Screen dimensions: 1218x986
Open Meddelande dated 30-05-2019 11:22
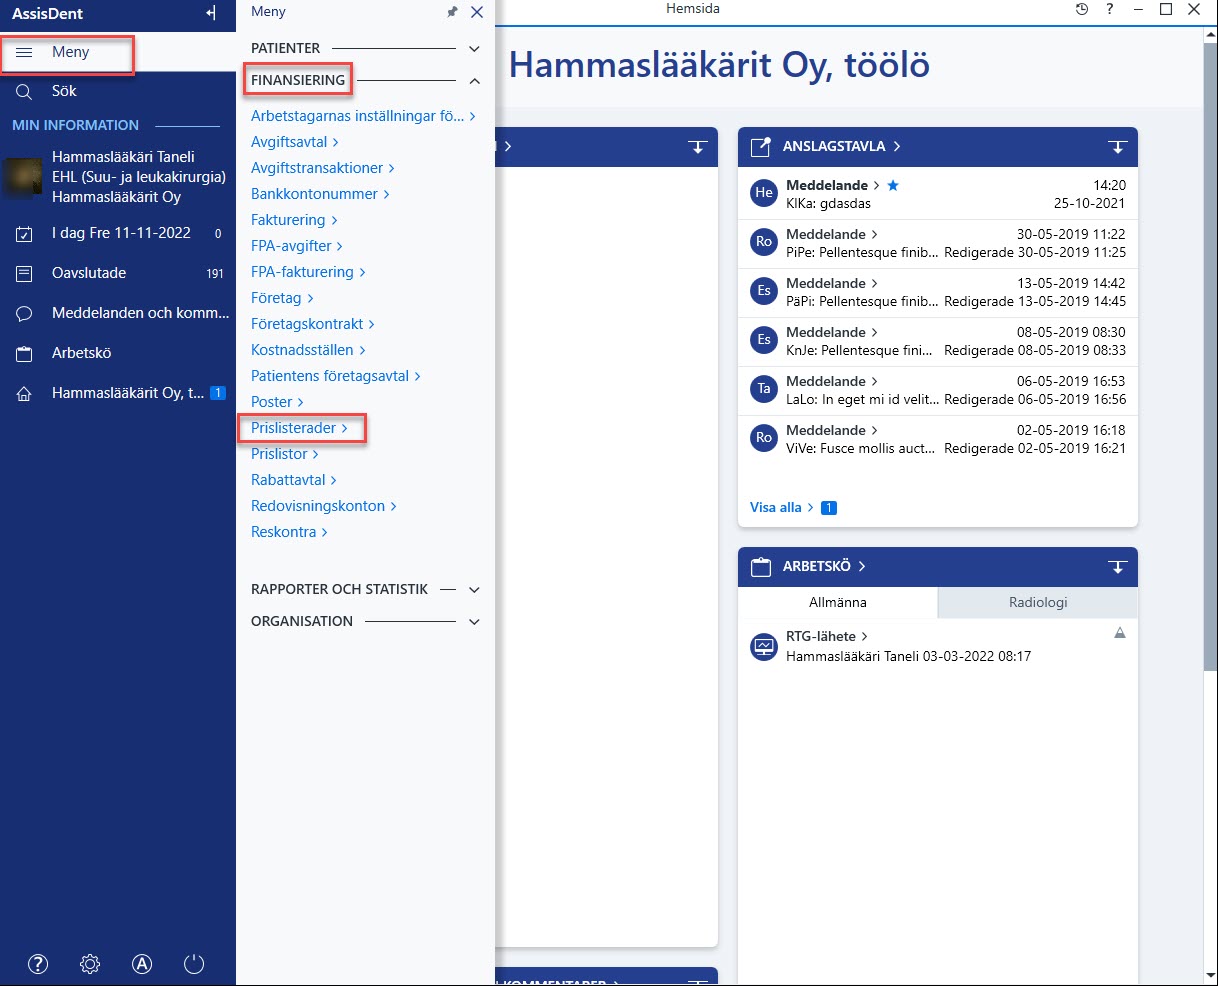tap(937, 243)
